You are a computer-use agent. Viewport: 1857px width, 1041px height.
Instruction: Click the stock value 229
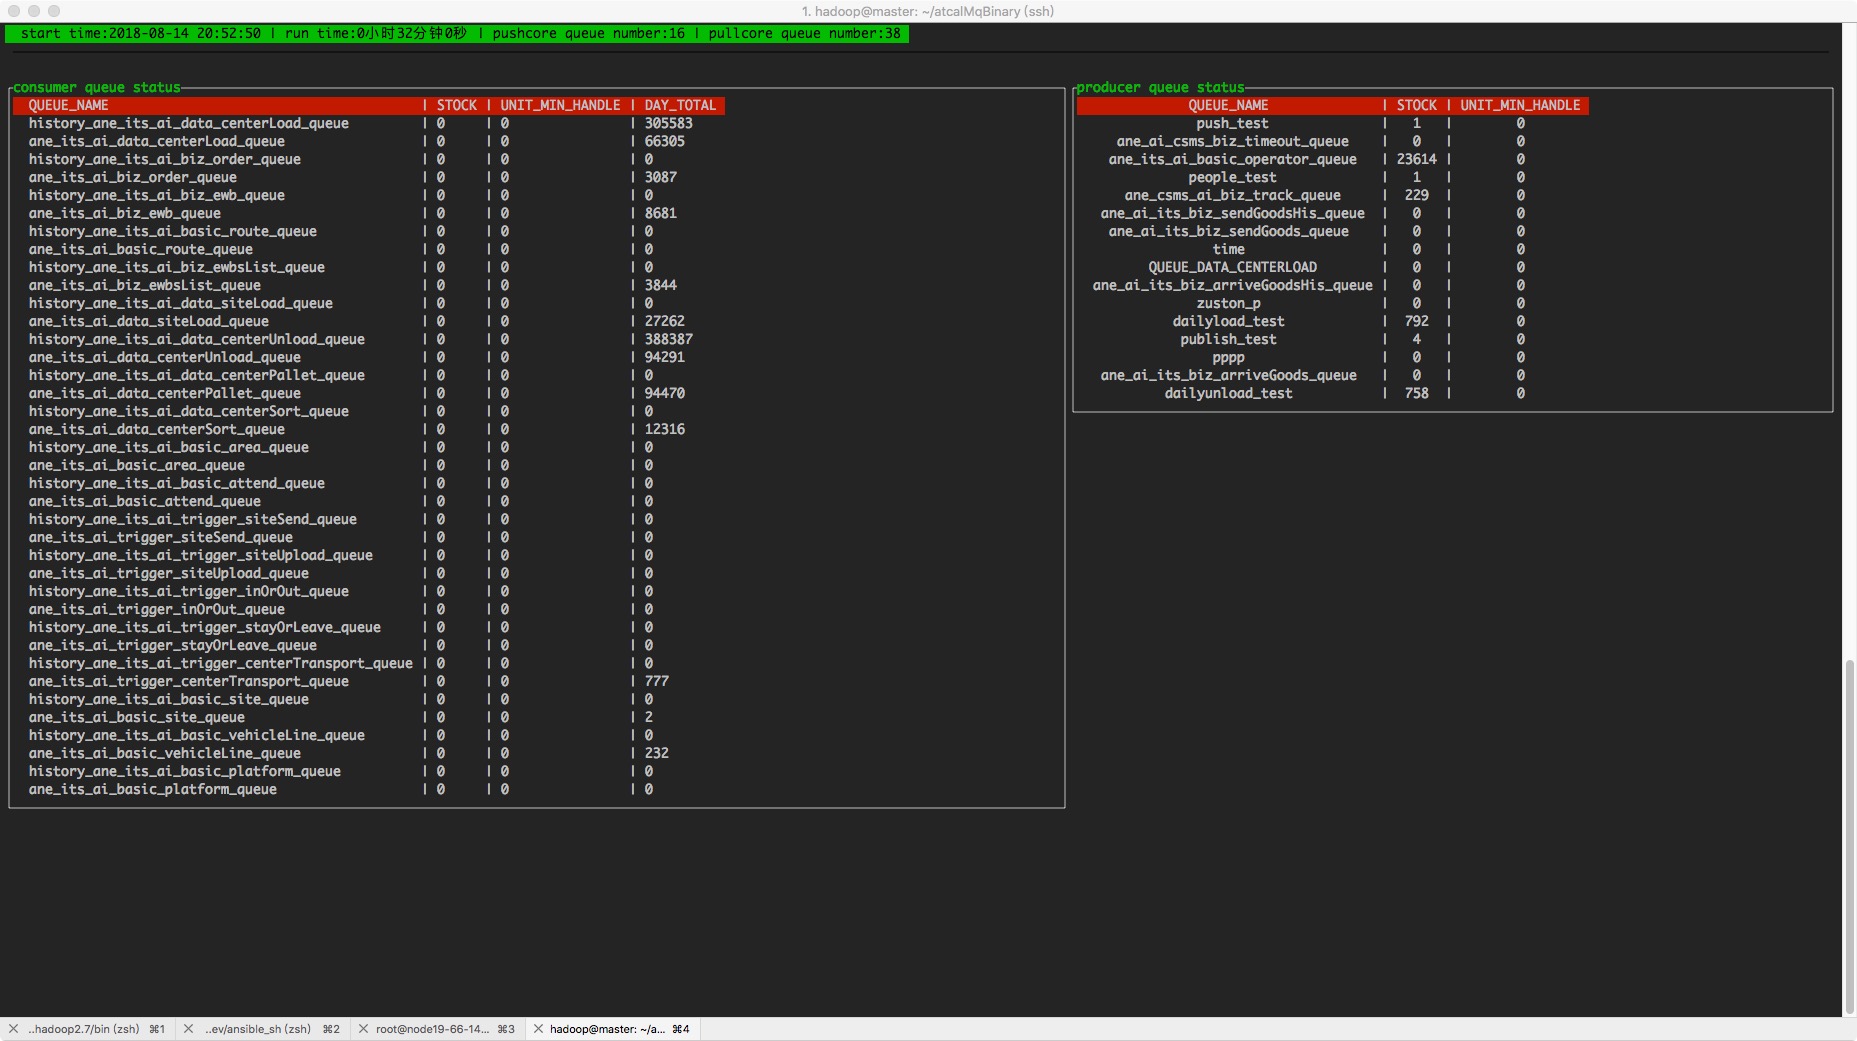click(1416, 195)
